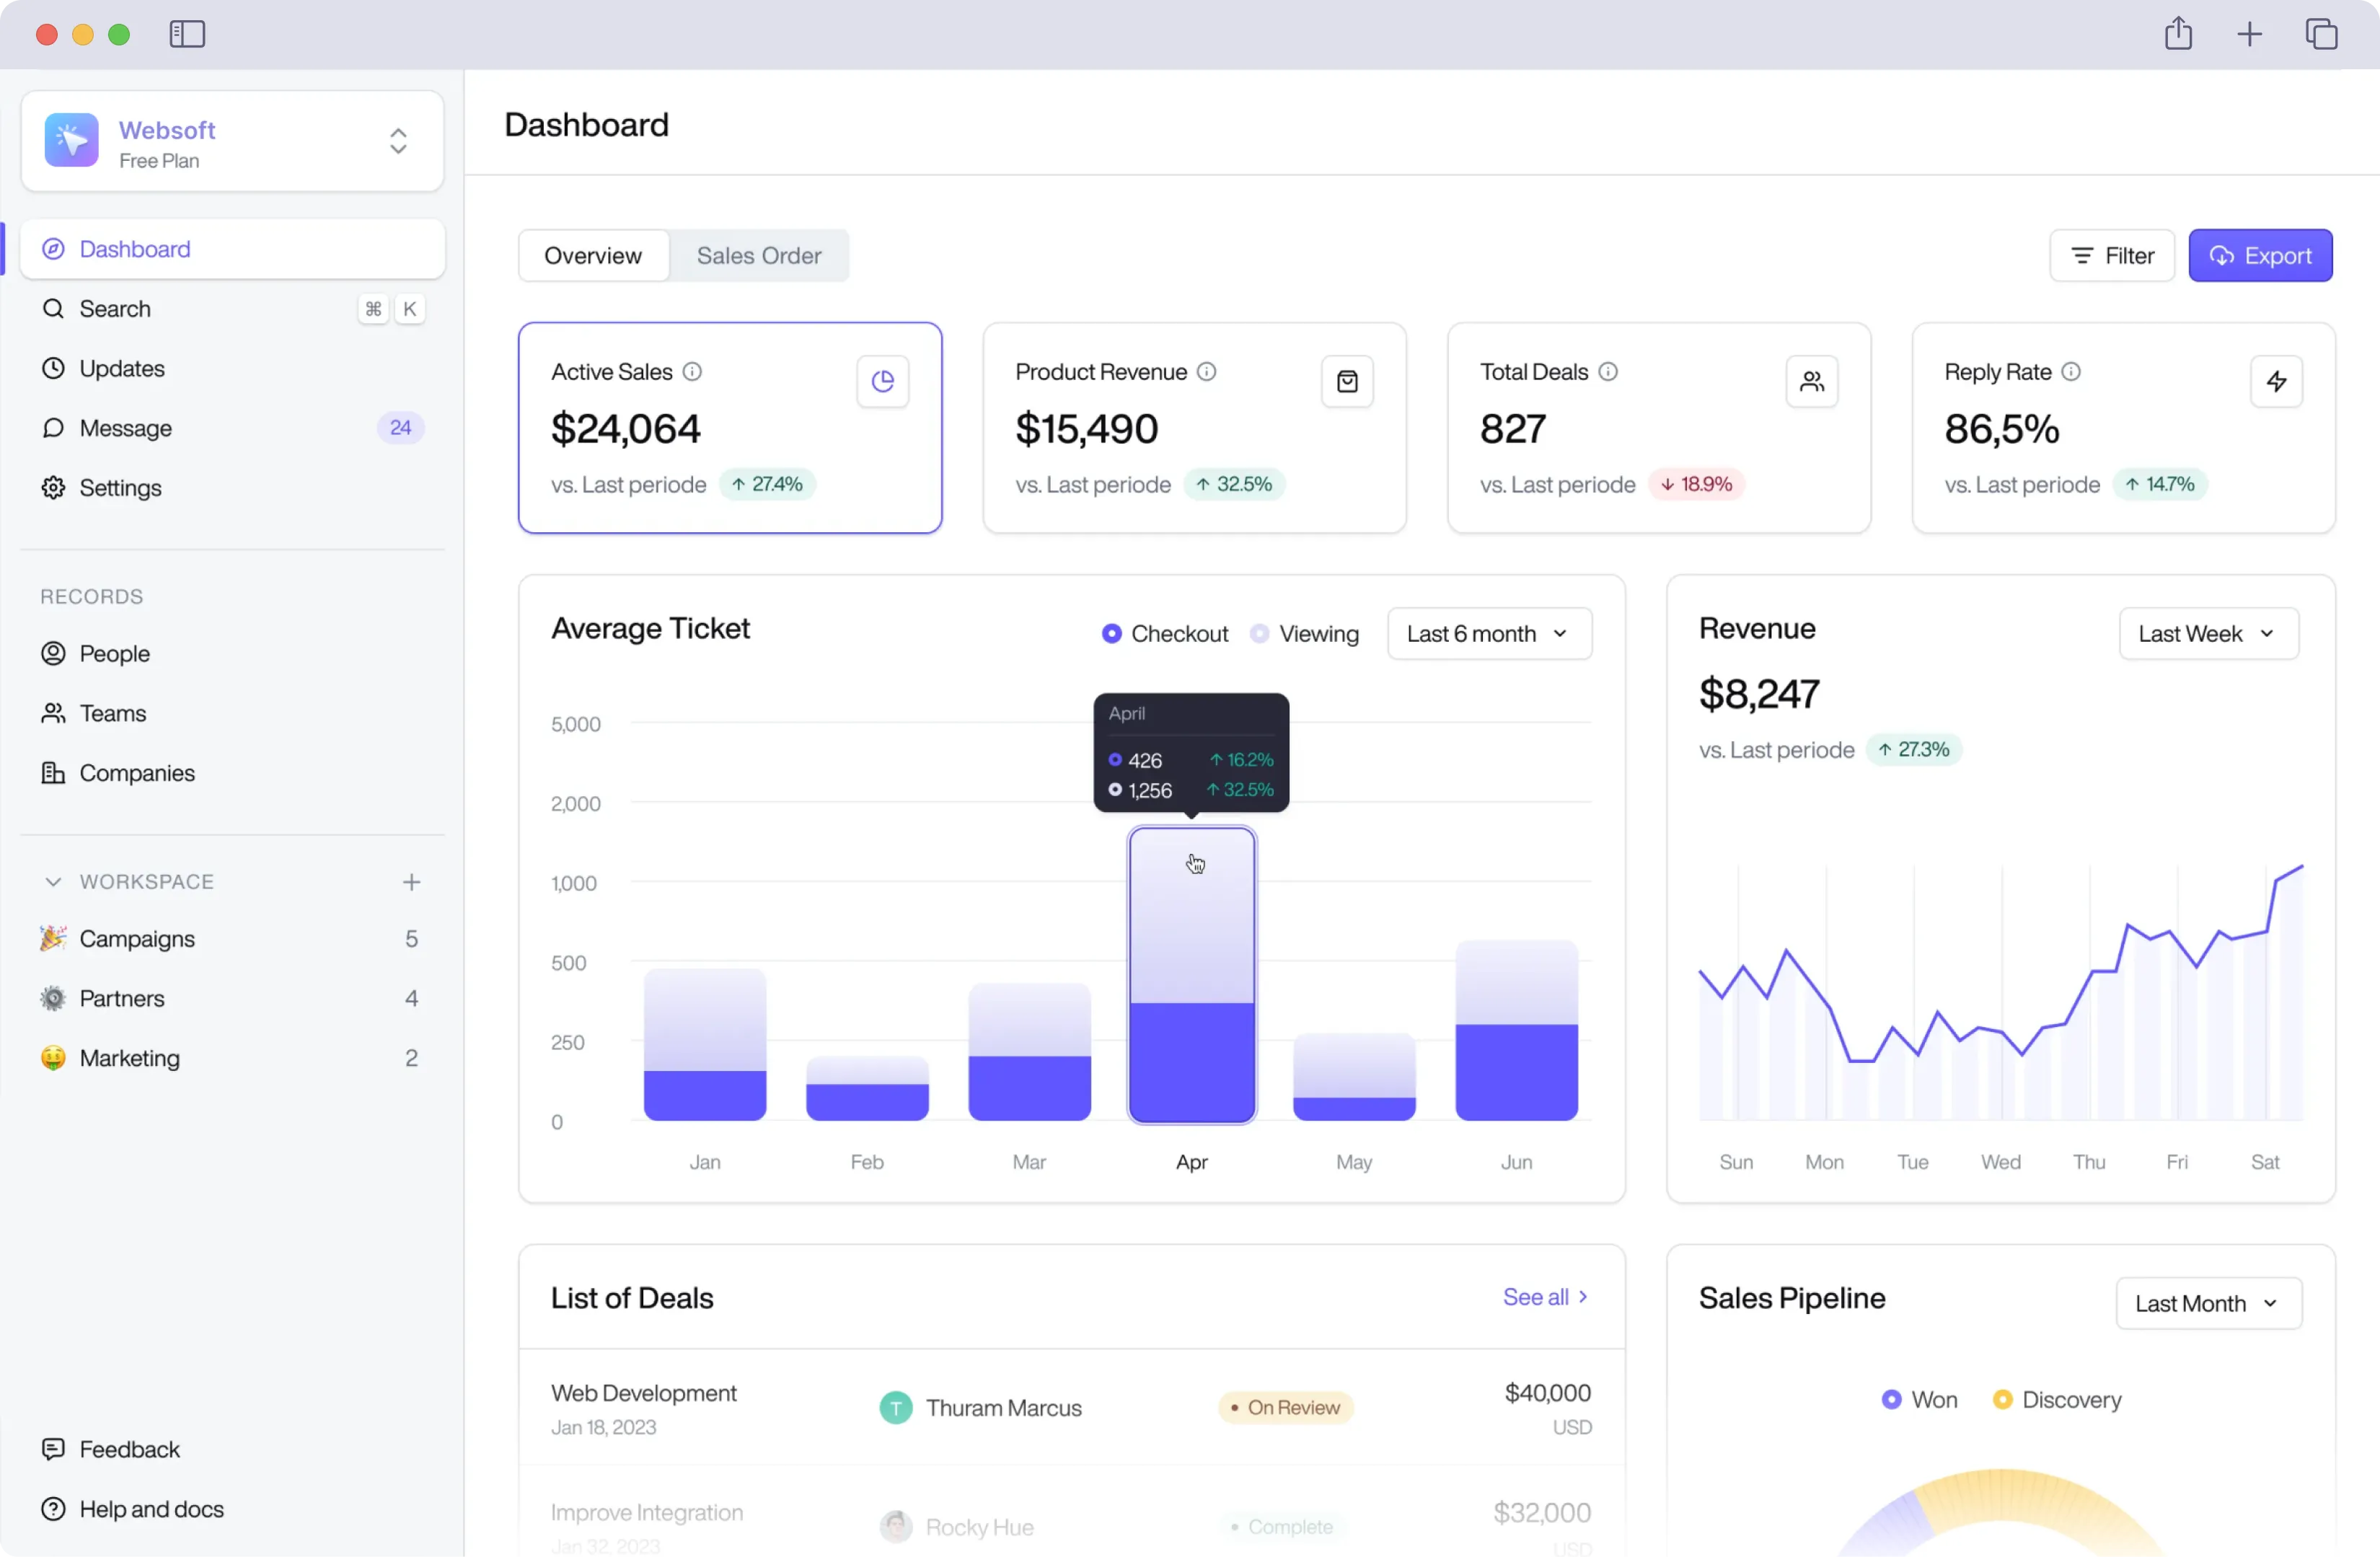Open the Web Development deal row

coord(1071,1408)
